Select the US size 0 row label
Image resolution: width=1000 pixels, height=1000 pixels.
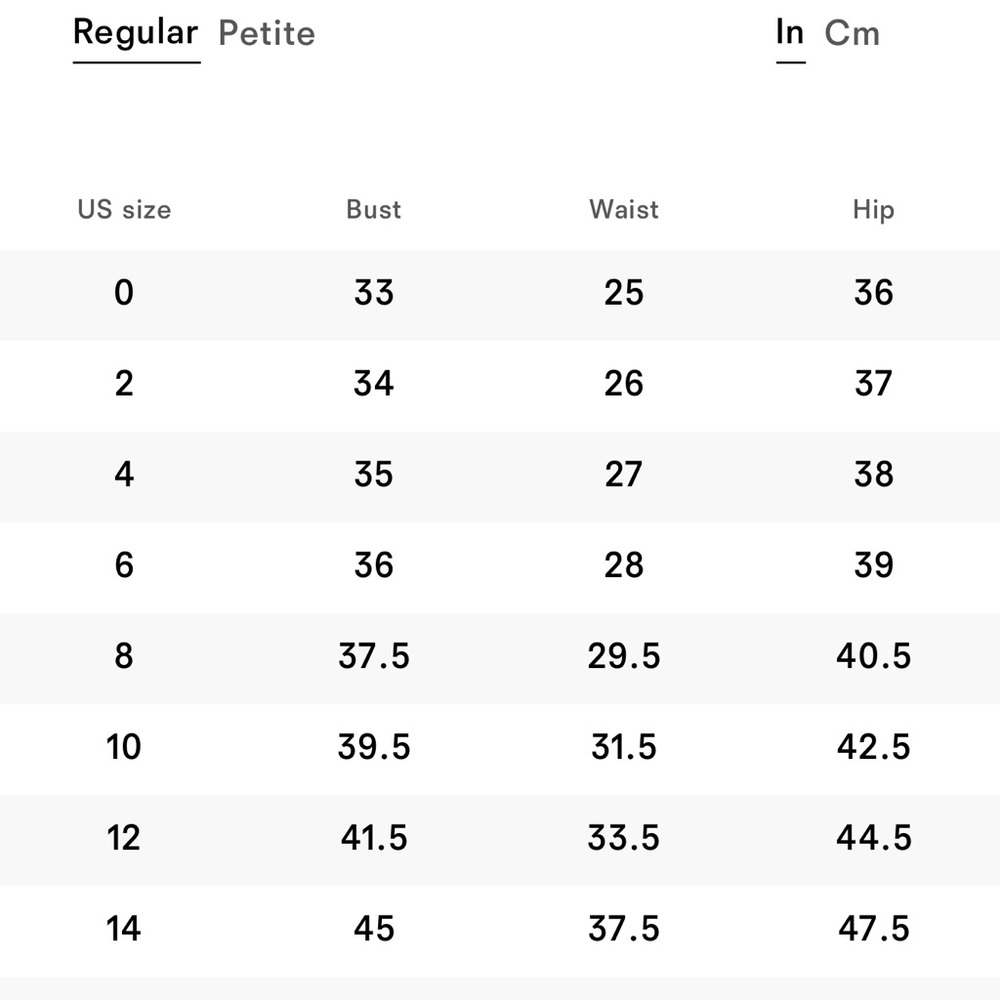tap(124, 294)
